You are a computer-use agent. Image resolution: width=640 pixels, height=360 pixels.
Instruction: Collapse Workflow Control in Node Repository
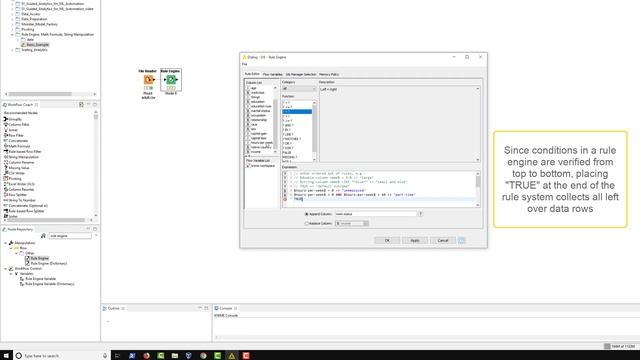point(6,269)
